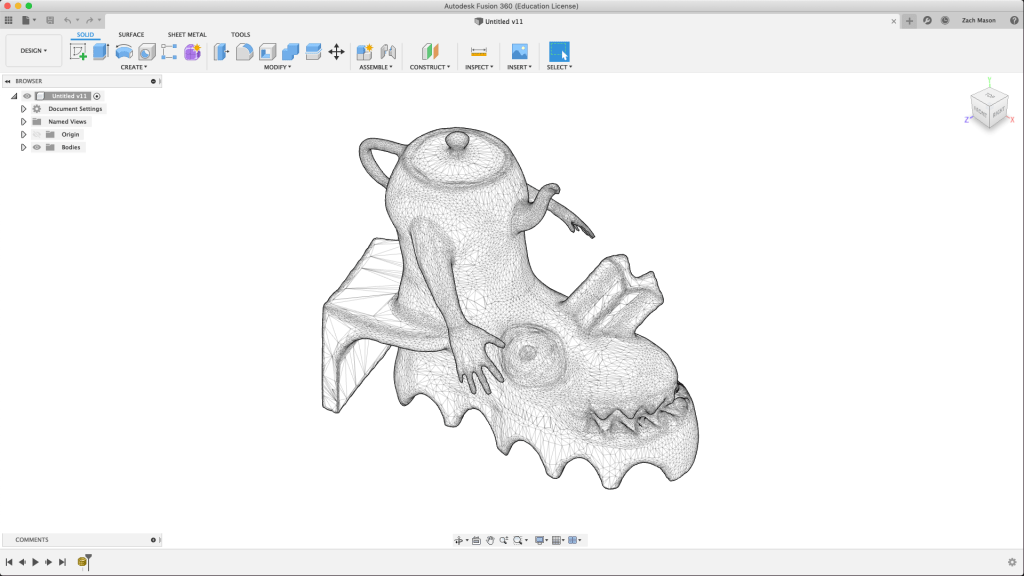1024x576 pixels.
Task: Toggle visibility of Untitled v11 component
Action: tap(27, 96)
